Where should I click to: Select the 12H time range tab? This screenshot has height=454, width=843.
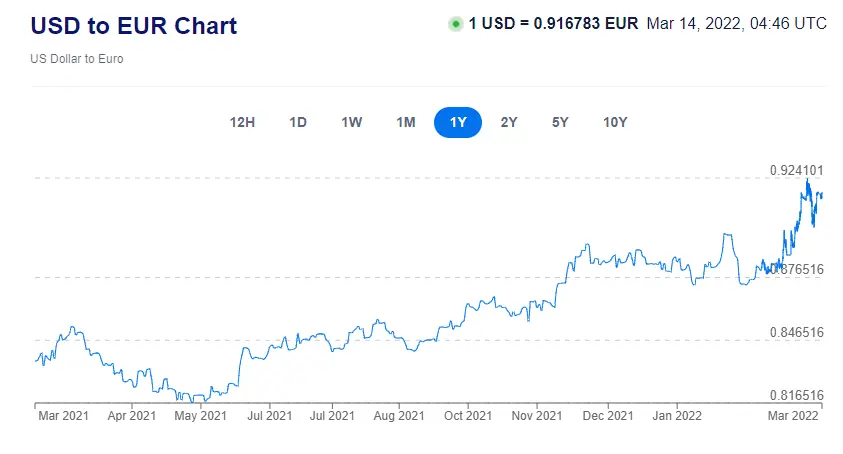(242, 123)
